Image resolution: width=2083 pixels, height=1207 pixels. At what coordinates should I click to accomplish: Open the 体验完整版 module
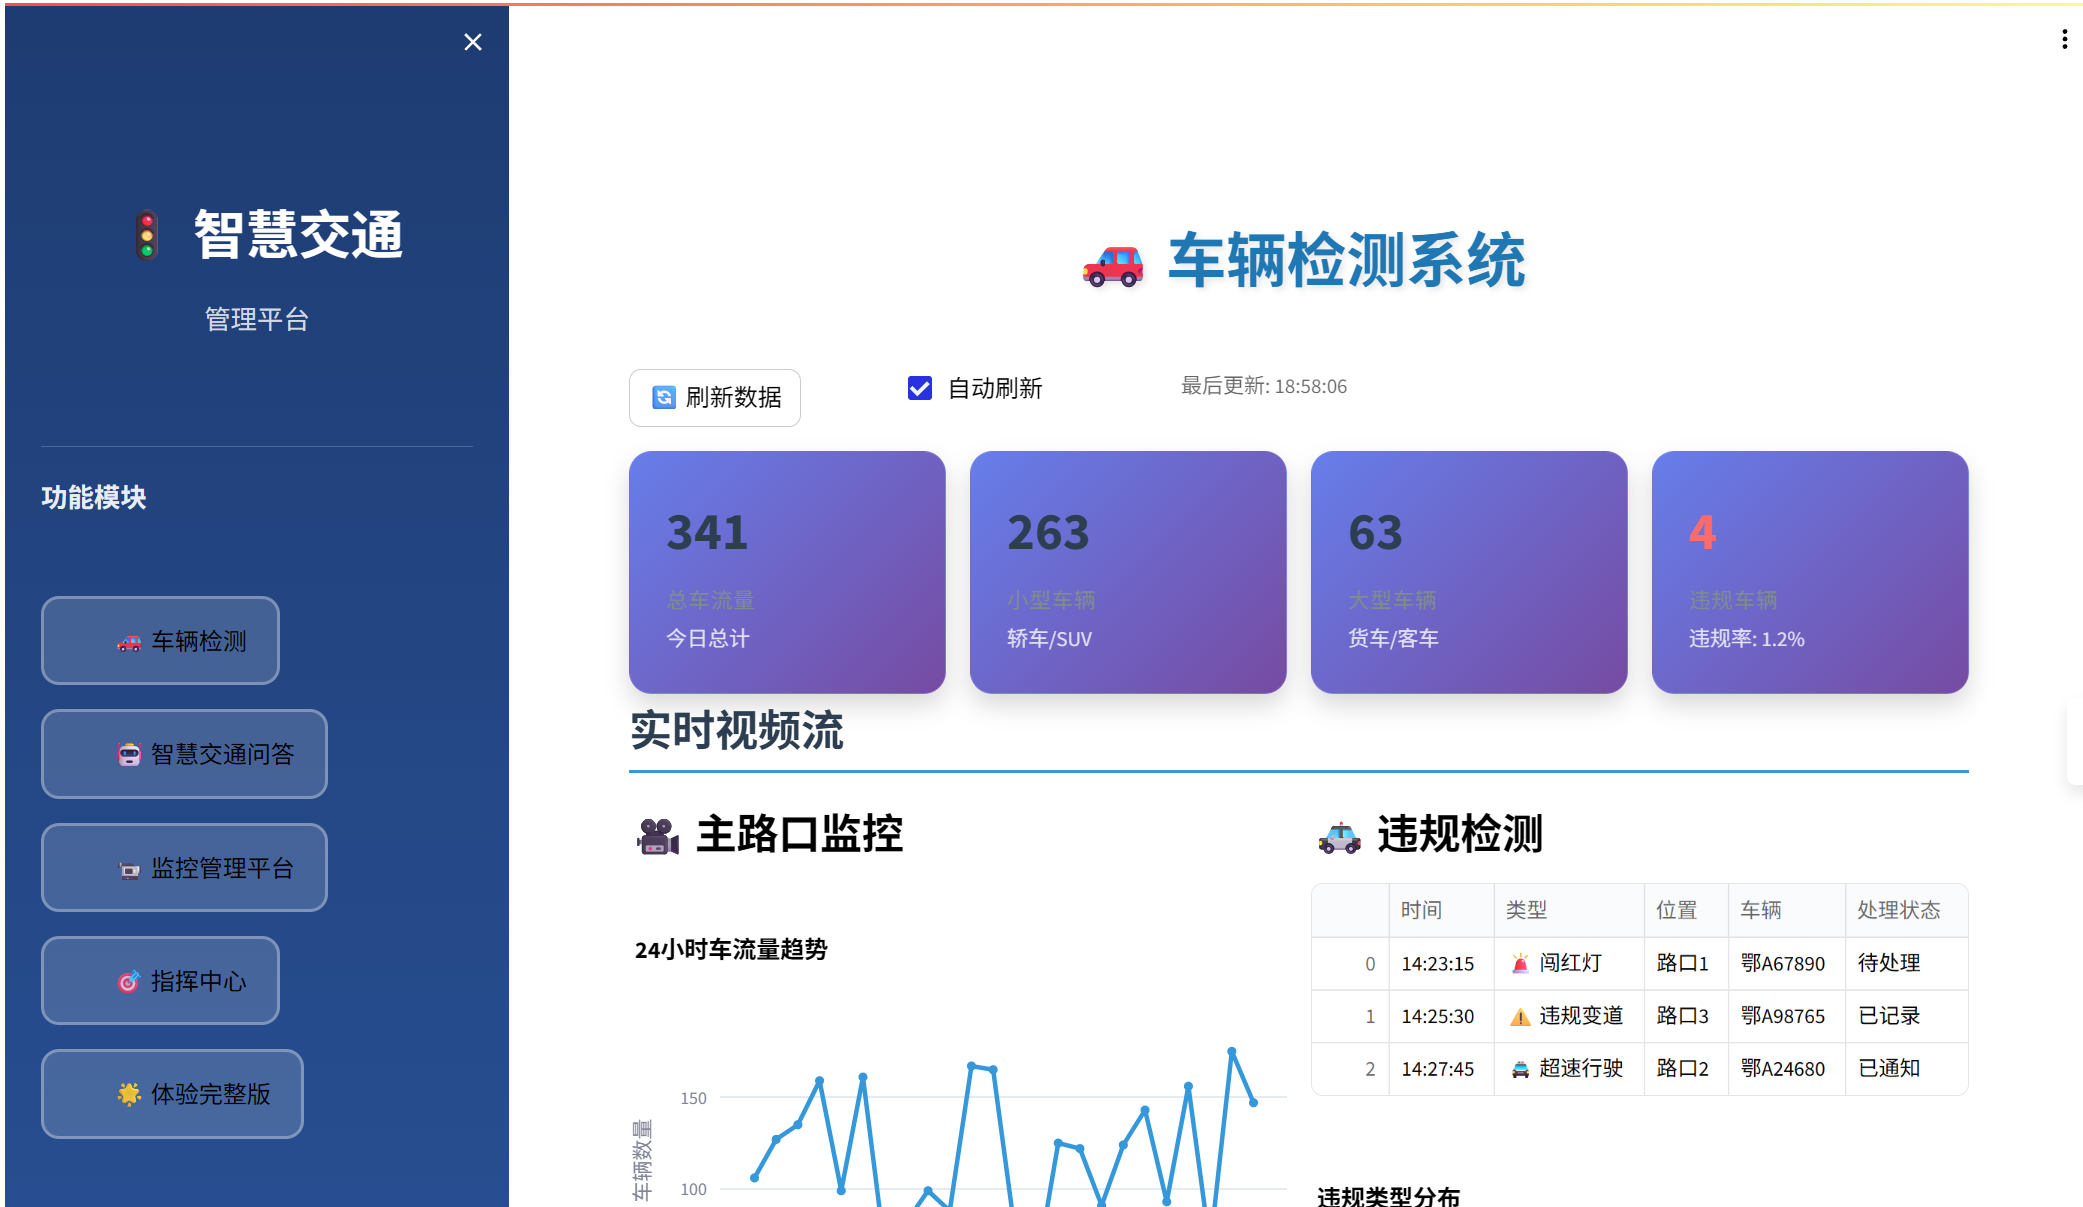pyautogui.click(x=172, y=1094)
